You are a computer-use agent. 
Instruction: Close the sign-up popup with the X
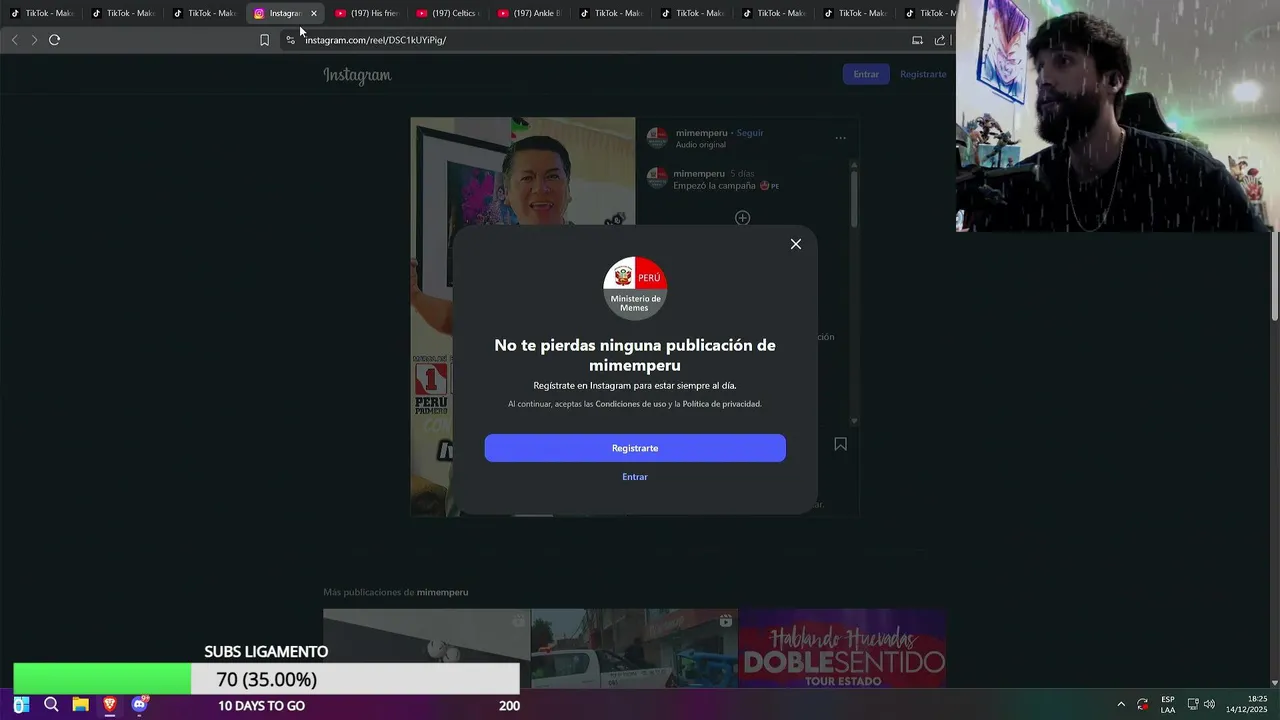pyautogui.click(x=796, y=244)
